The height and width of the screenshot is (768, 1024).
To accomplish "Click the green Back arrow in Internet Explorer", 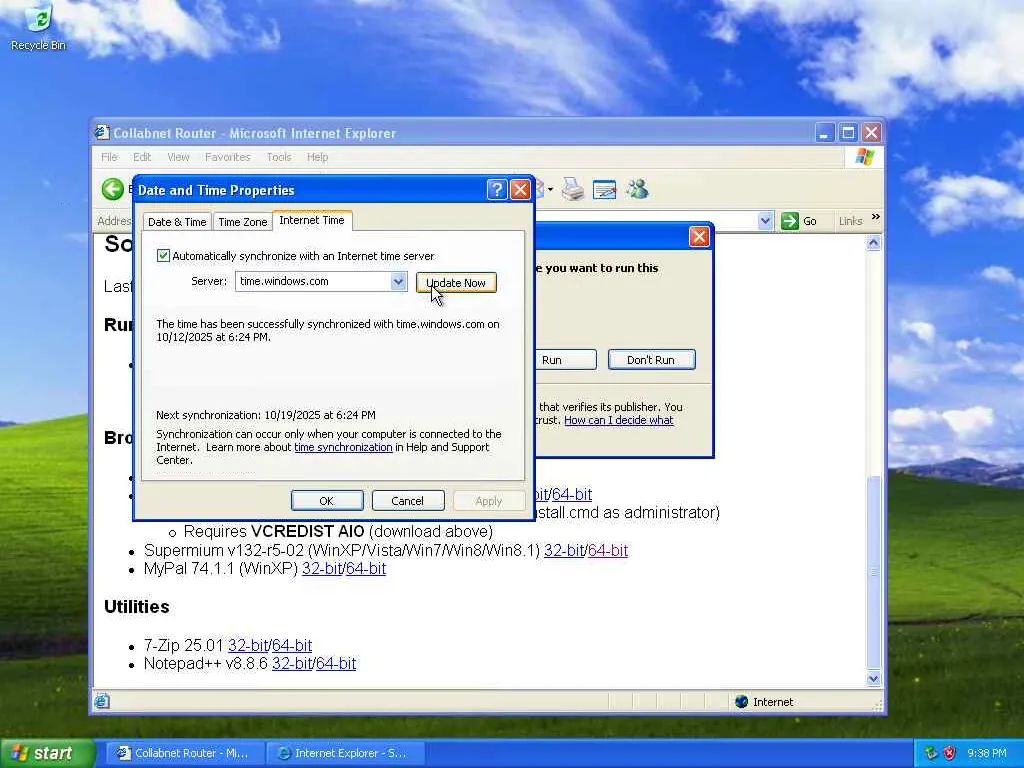I will coord(113,189).
